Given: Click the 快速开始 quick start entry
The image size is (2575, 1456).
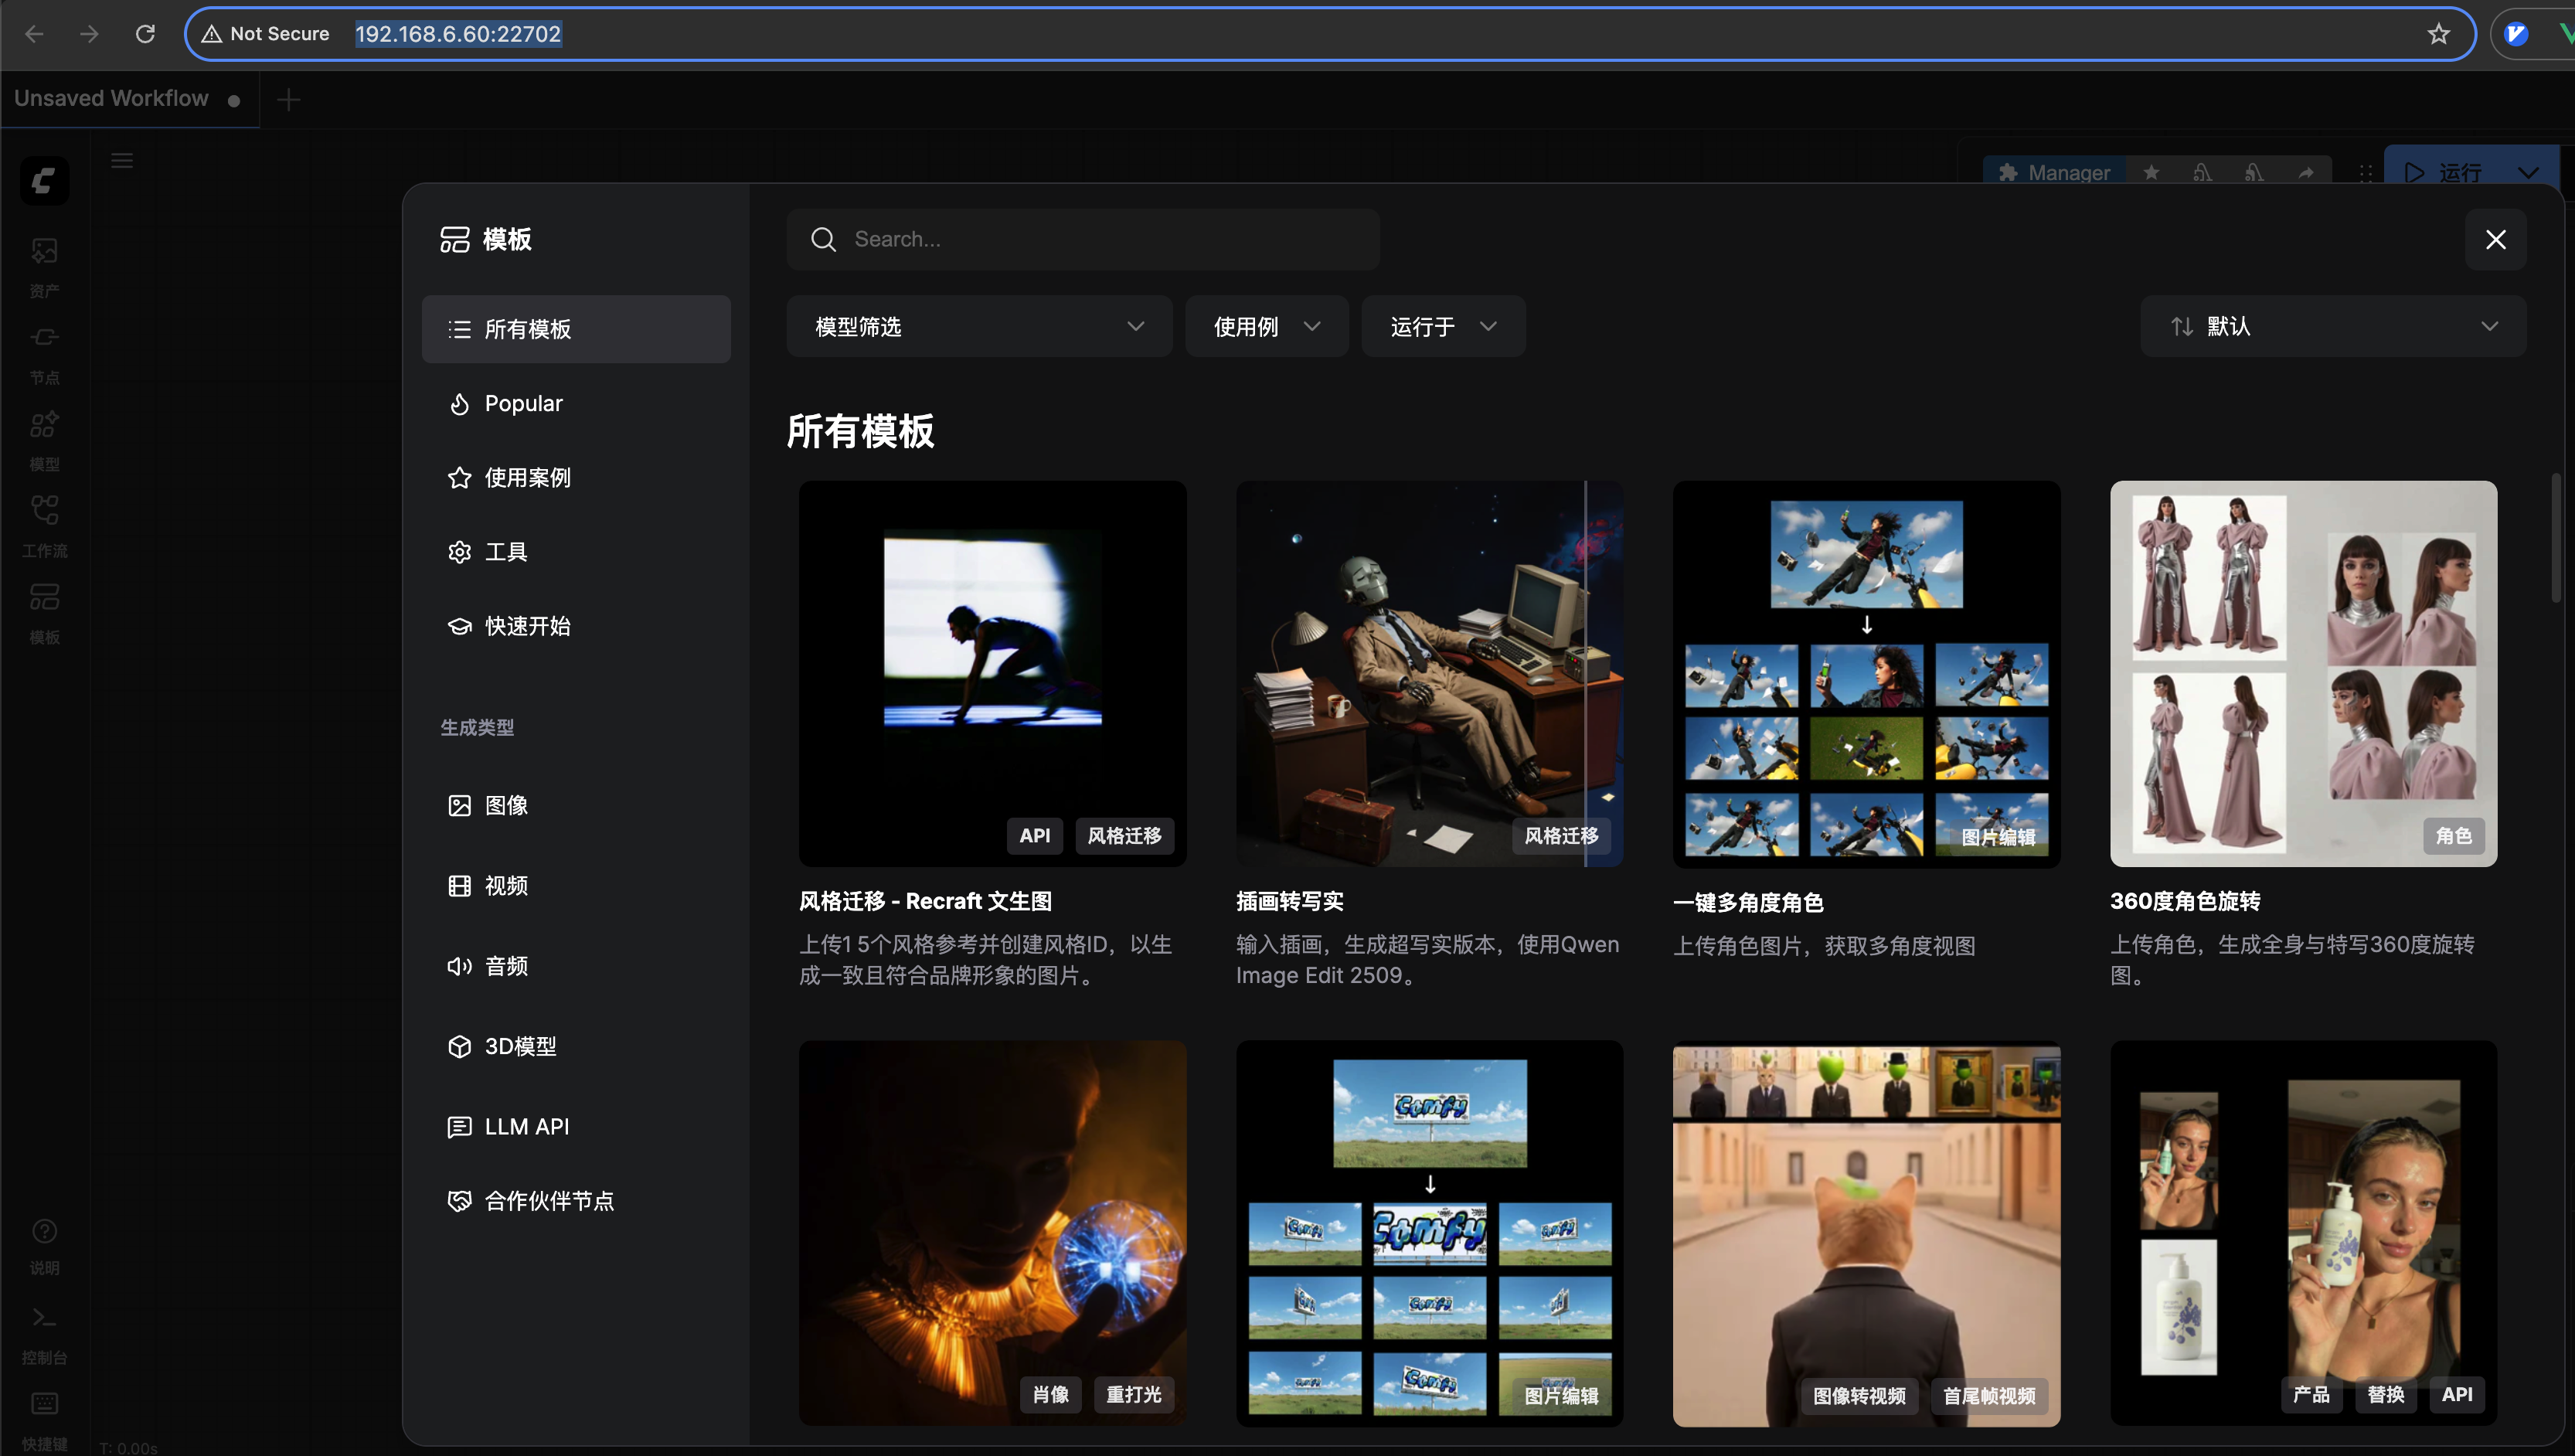Looking at the screenshot, I should tap(527, 626).
